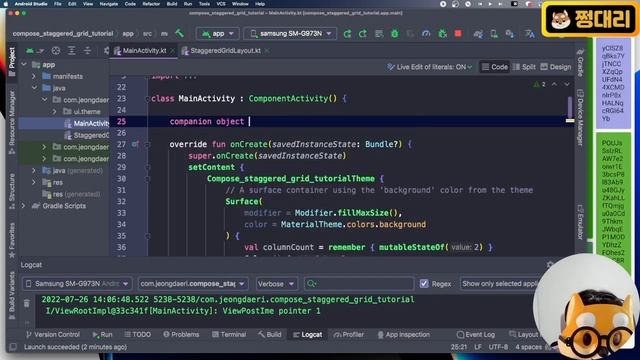Expand the ui.theme package
The width and height of the screenshot is (640, 360).
point(55,111)
